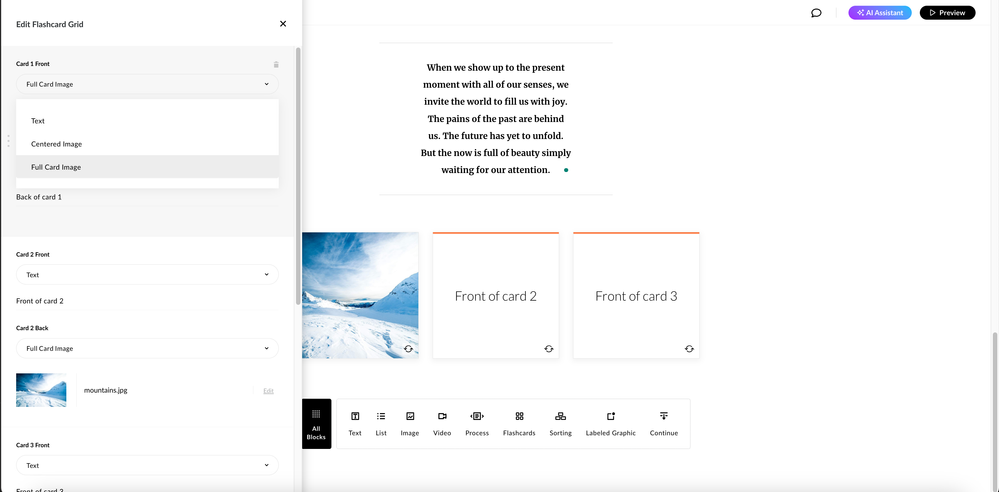The width and height of the screenshot is (999, 492).
Task: Open the Card 1 Front type dropdown
Action: [147, 84]
